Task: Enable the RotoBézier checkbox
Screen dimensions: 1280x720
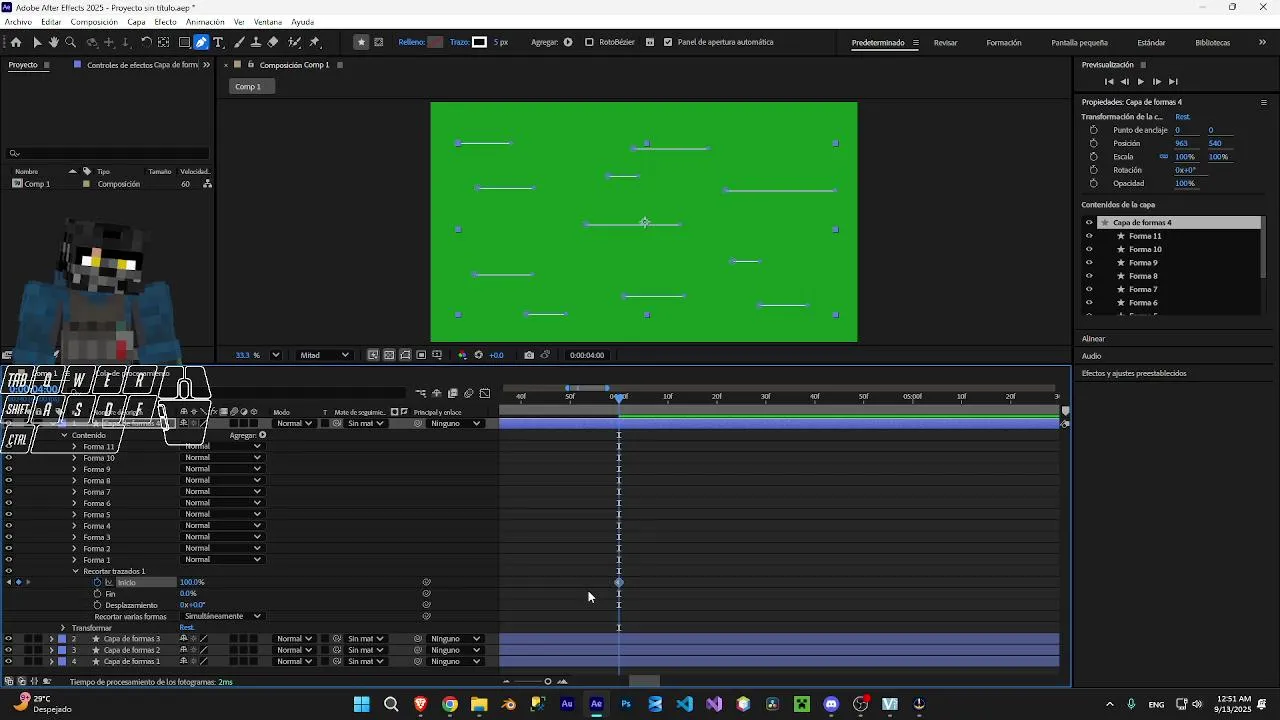Action: coord(589,42)
